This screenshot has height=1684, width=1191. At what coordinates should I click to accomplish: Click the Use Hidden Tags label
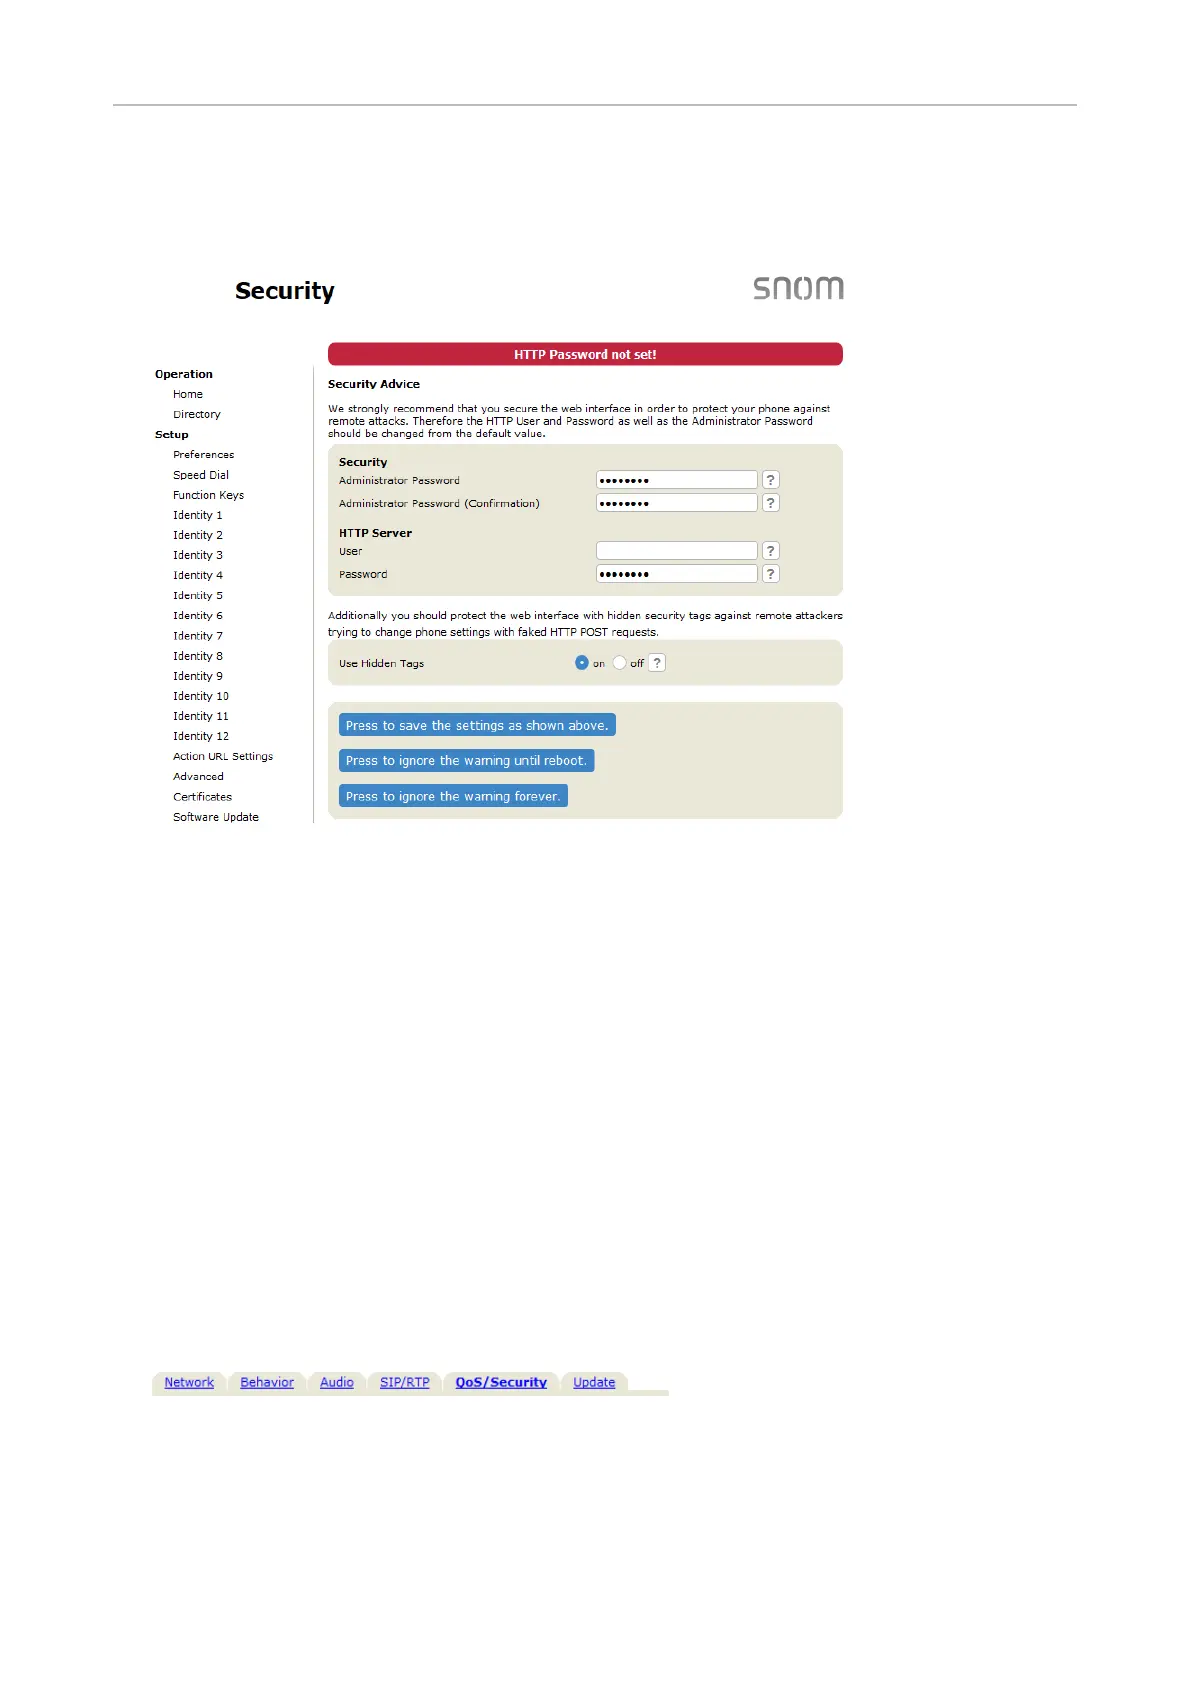(x=381, y=663)
